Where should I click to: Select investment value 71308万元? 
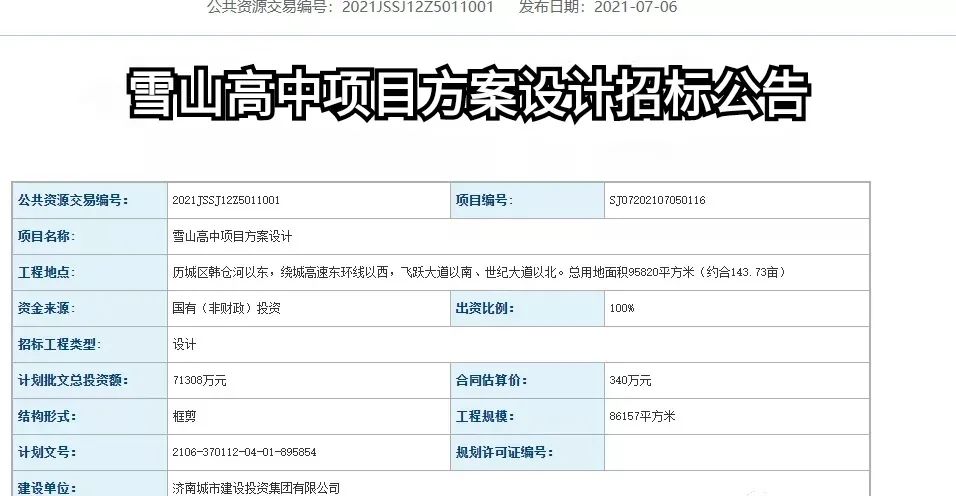[x=199, y=380]
